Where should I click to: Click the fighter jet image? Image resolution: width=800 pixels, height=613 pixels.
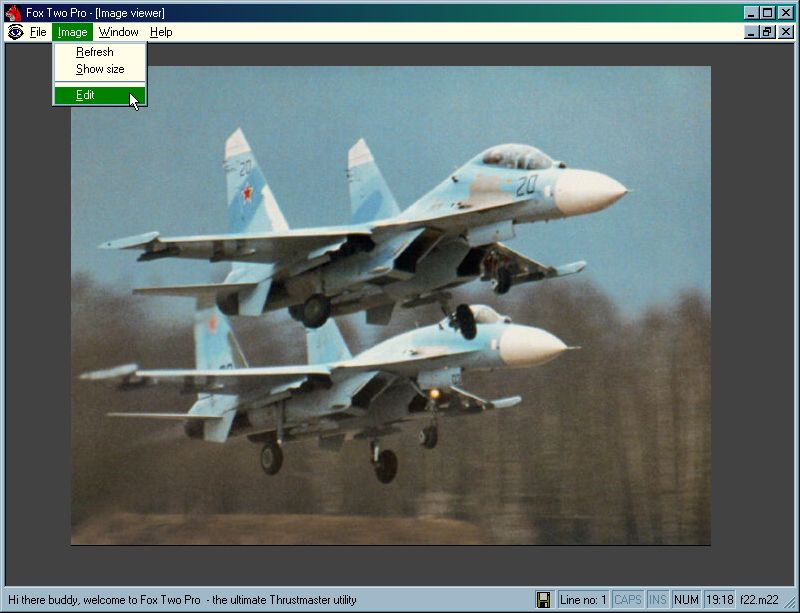[x=390, y=305]
